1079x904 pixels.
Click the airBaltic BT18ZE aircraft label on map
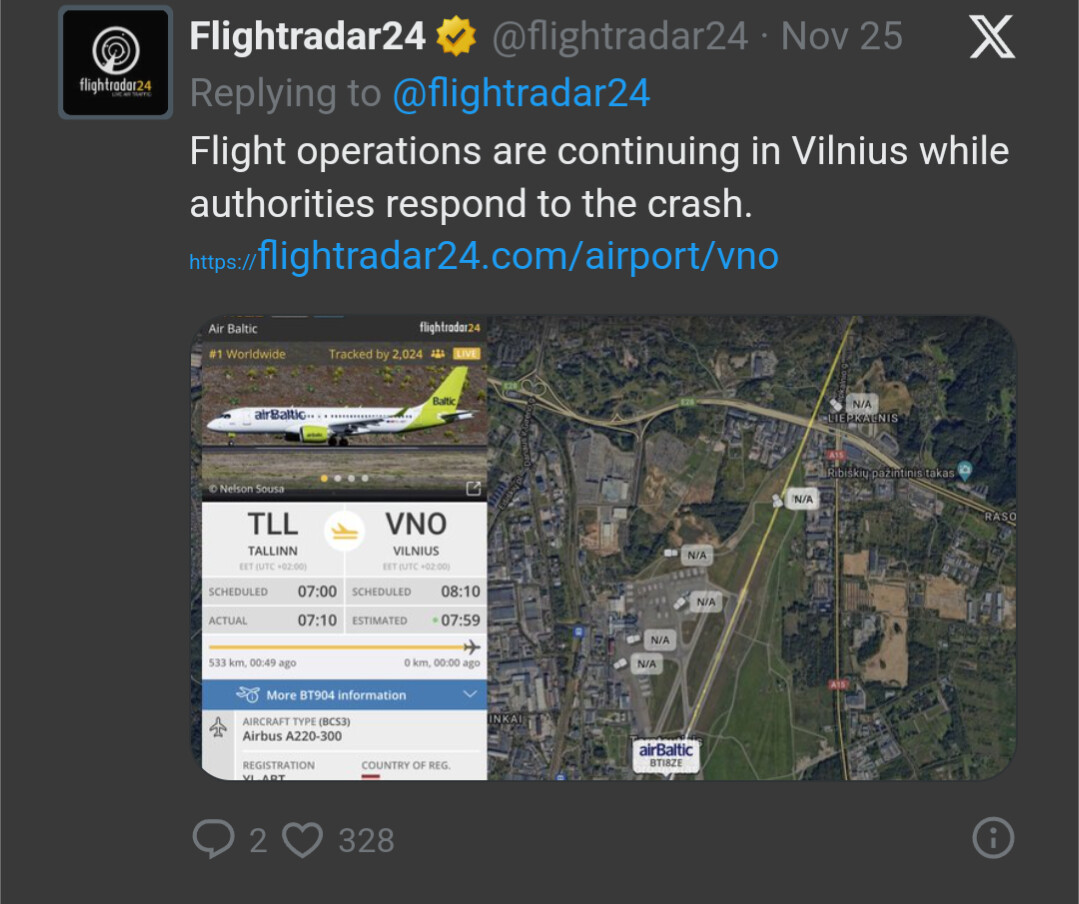coord(666,755)
